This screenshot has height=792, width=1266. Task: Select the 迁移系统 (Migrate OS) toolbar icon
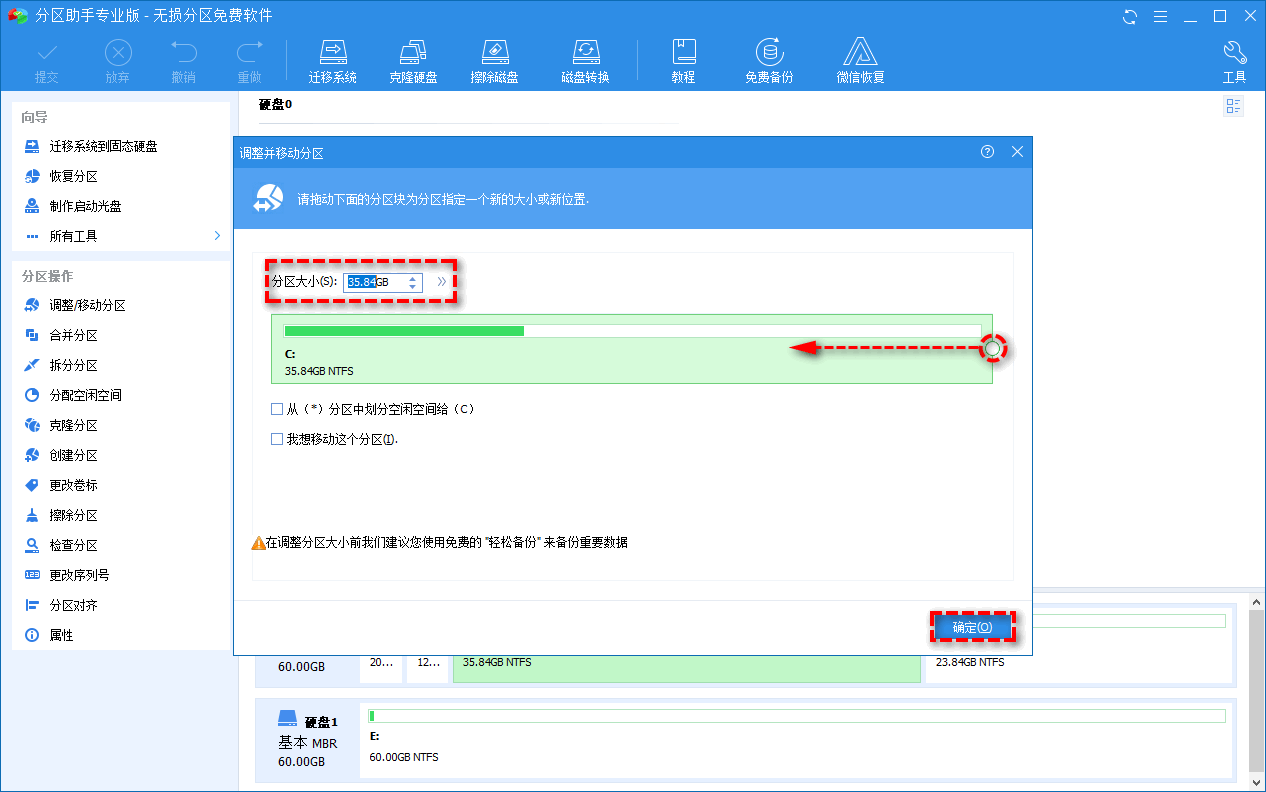[x=333, y=58]
